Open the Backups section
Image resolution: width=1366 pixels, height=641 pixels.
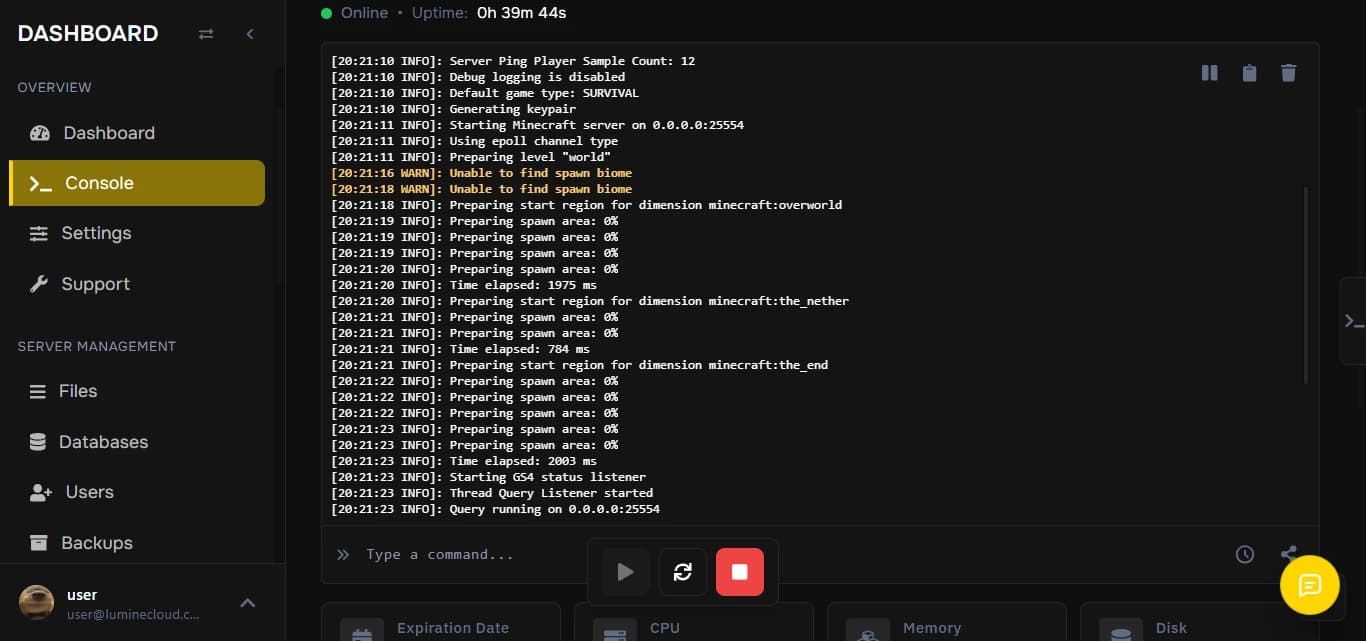pyautogui.click(x=137, y=543)
